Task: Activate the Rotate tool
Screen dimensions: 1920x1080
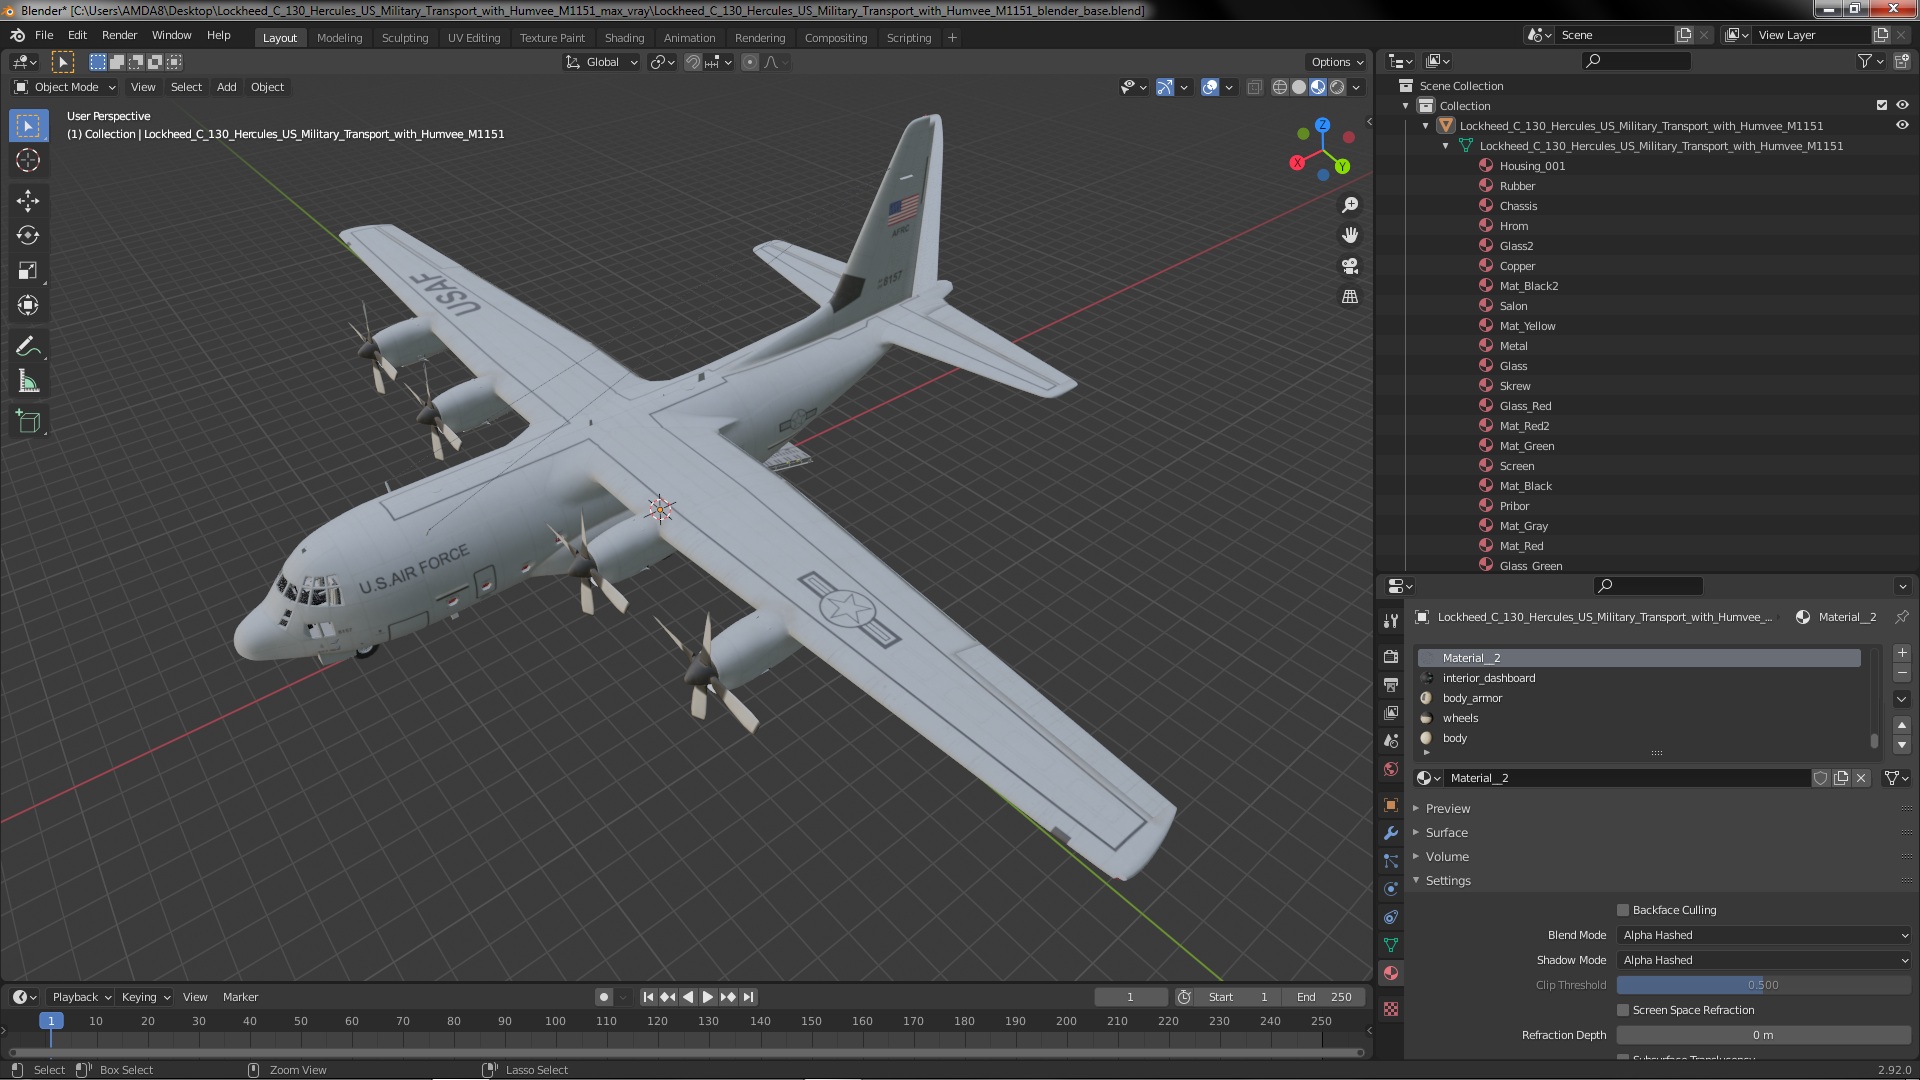Action: 28,235
